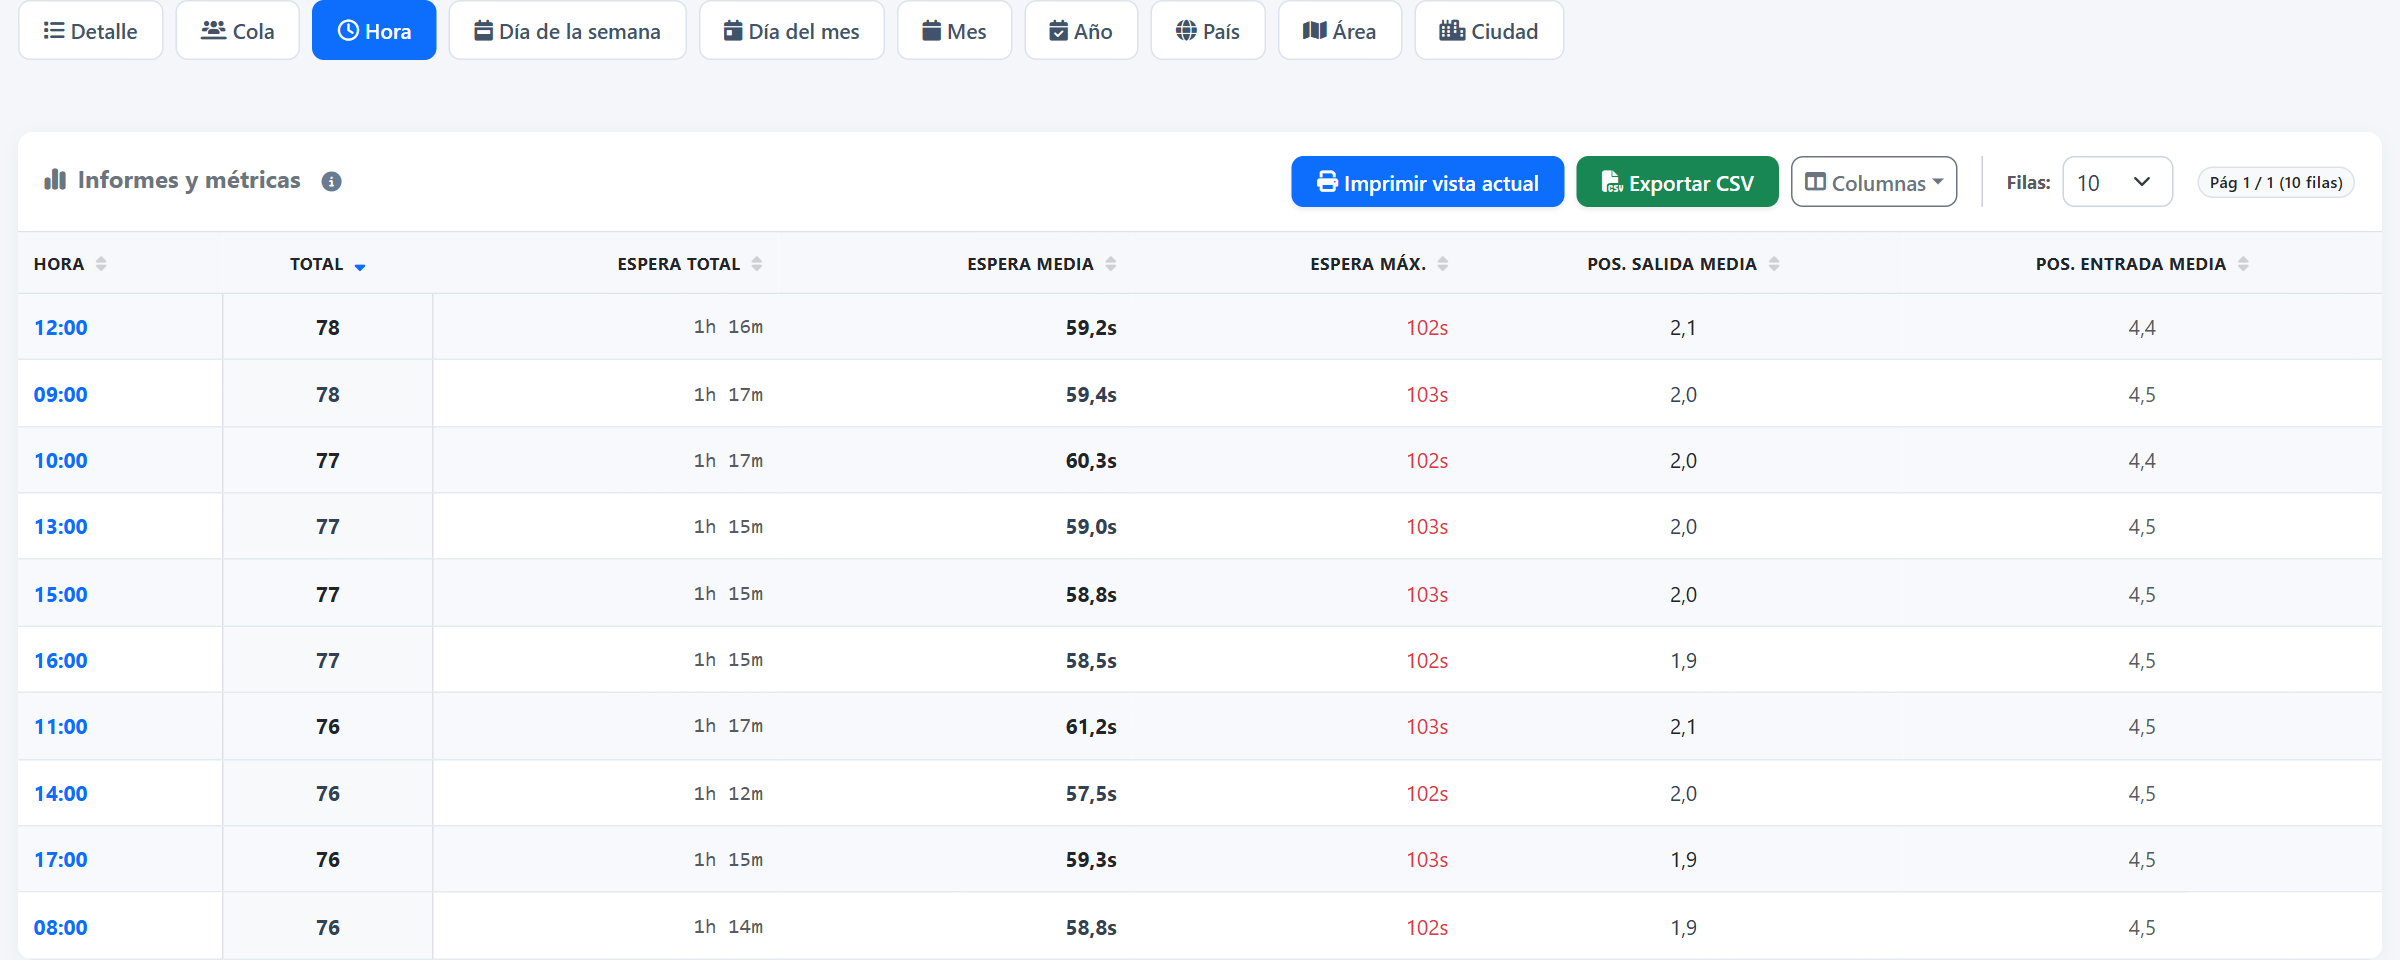Open the 17:00 hour link

point(61,860)
